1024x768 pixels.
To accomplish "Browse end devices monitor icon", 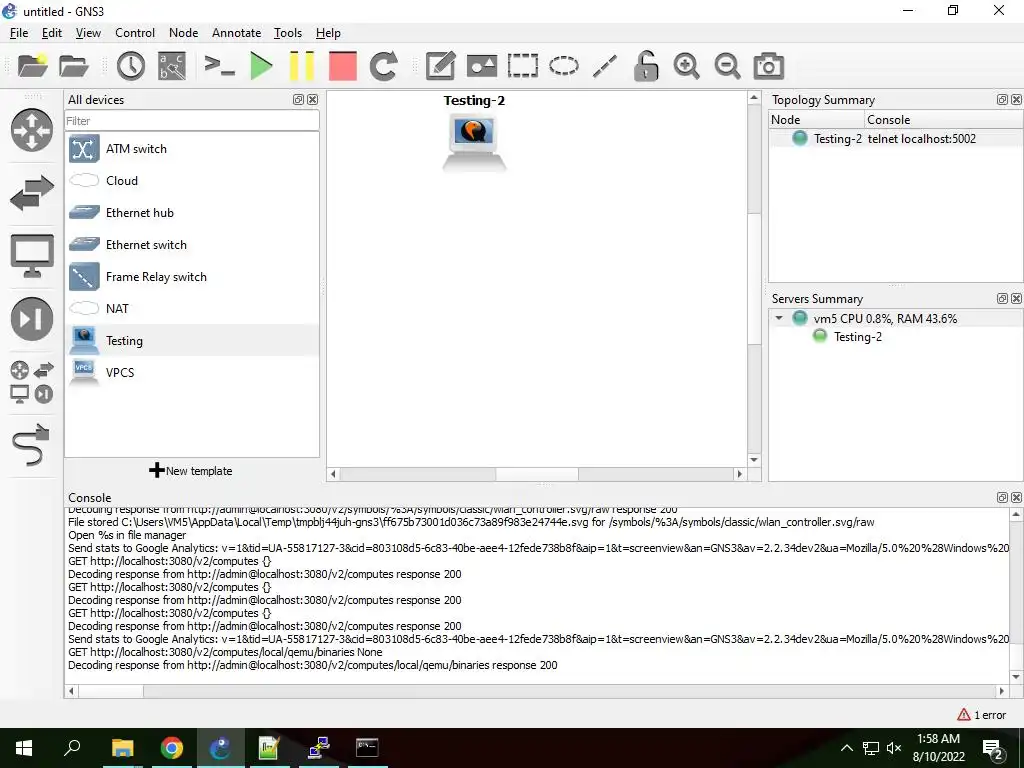I will coord(31,255).
